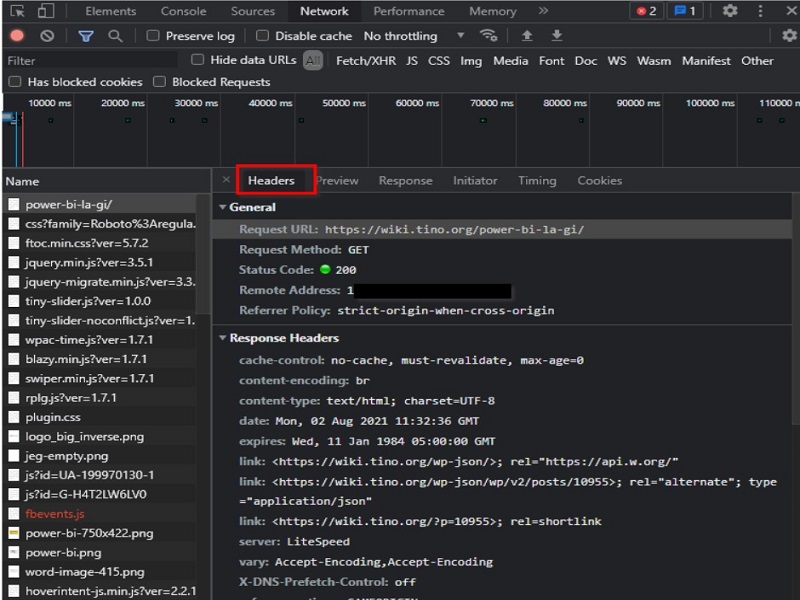Tick the Hide data URLs checkbox

pyautogui.click(x=197, y=60)
